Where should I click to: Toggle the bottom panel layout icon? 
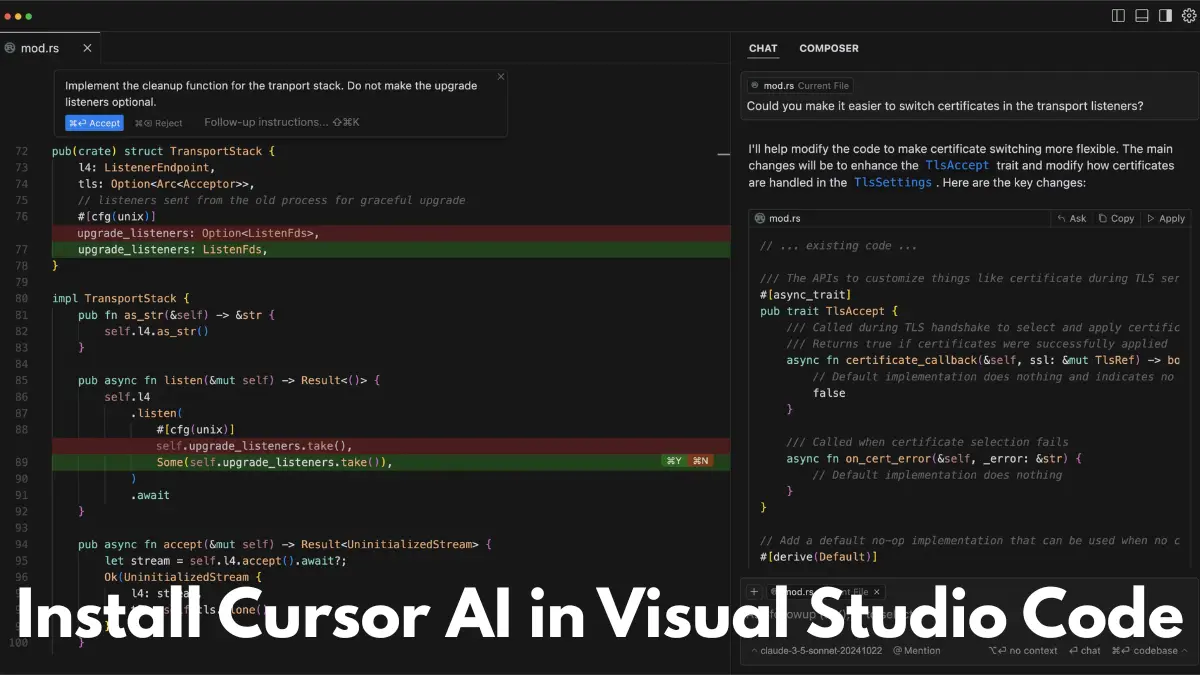point(1142,16)
